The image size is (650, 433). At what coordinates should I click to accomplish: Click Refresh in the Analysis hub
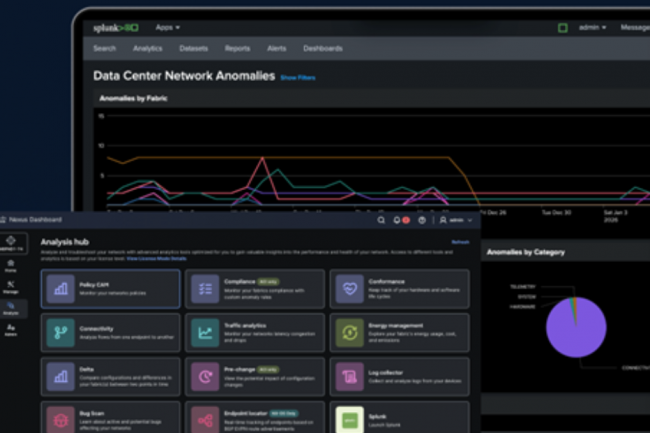click(x=459, y=242)
